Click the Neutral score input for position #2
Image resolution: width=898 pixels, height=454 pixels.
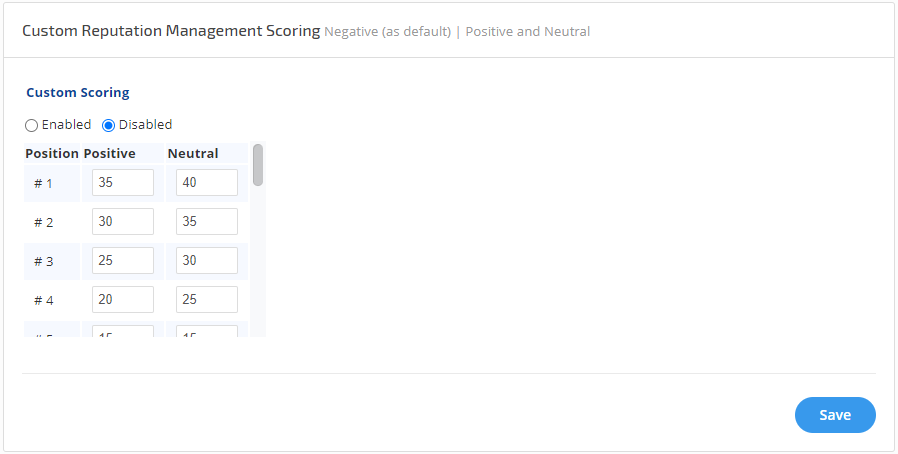click(207, 222)
